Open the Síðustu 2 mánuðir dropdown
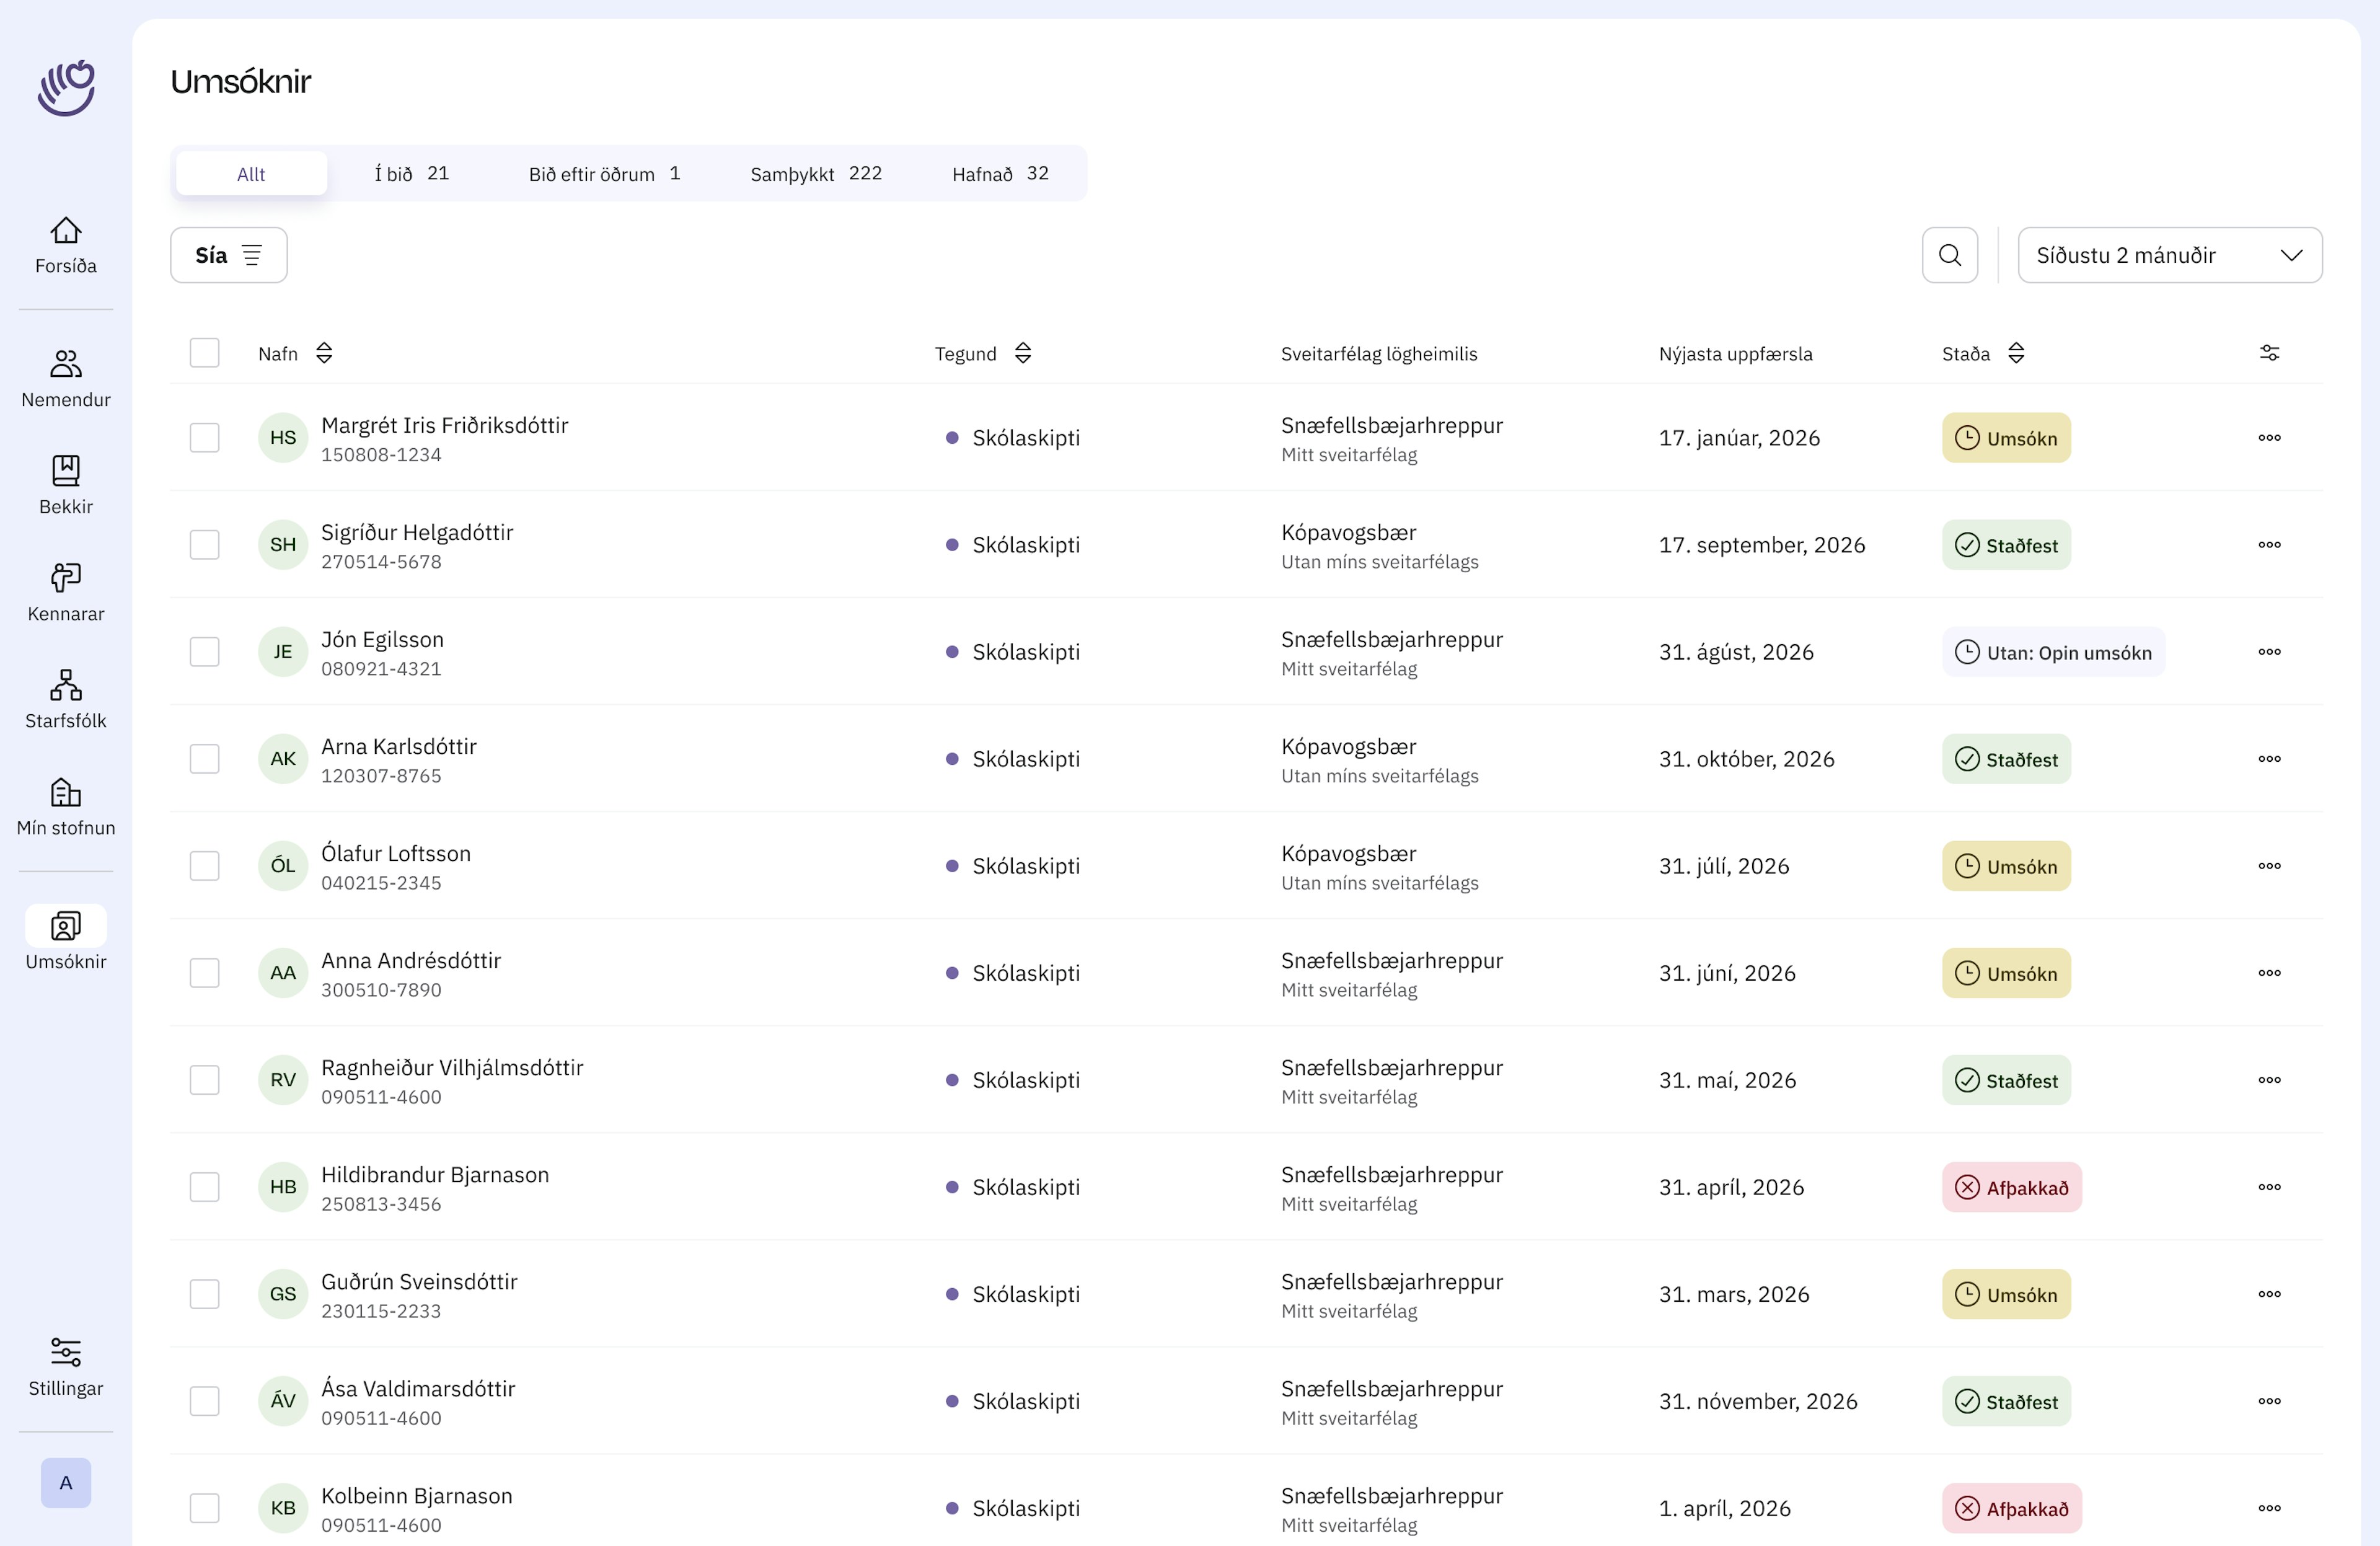Screen dimensions: 2380x1546 click(x=2169, y=255)
